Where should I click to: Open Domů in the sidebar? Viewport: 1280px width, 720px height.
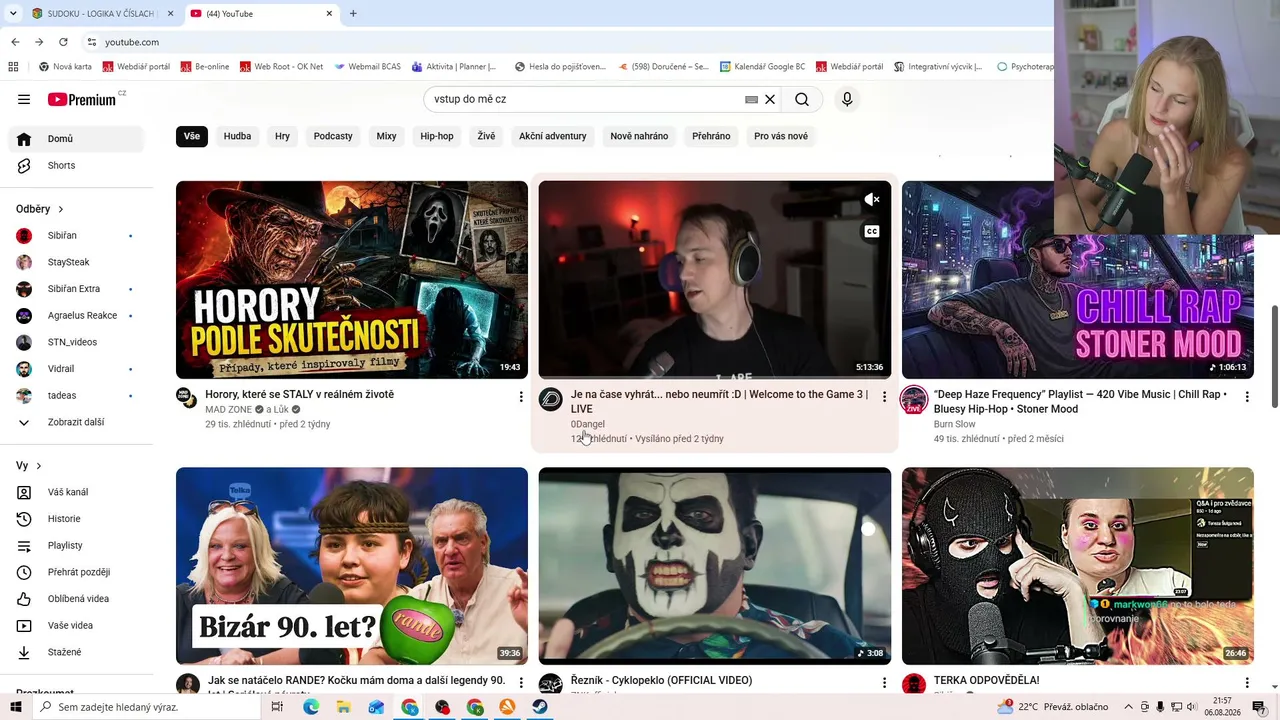76,139
